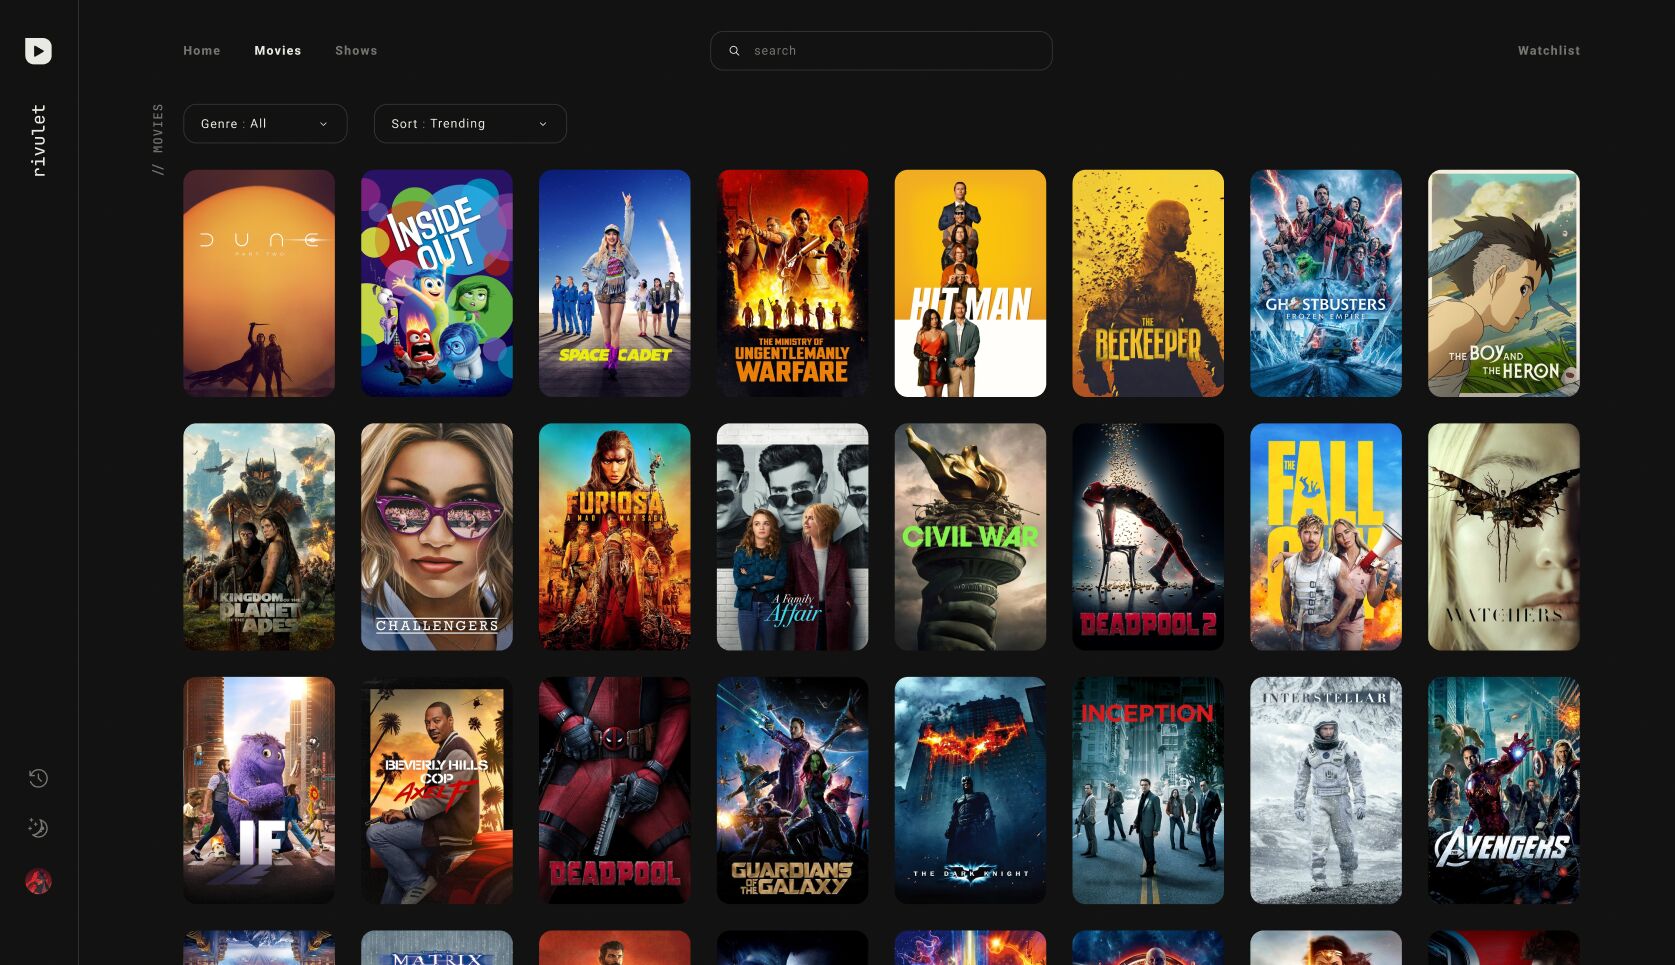Open the Sort: Trending dropdown
The width and height of the screenshot is (1675, 965).
470,124
